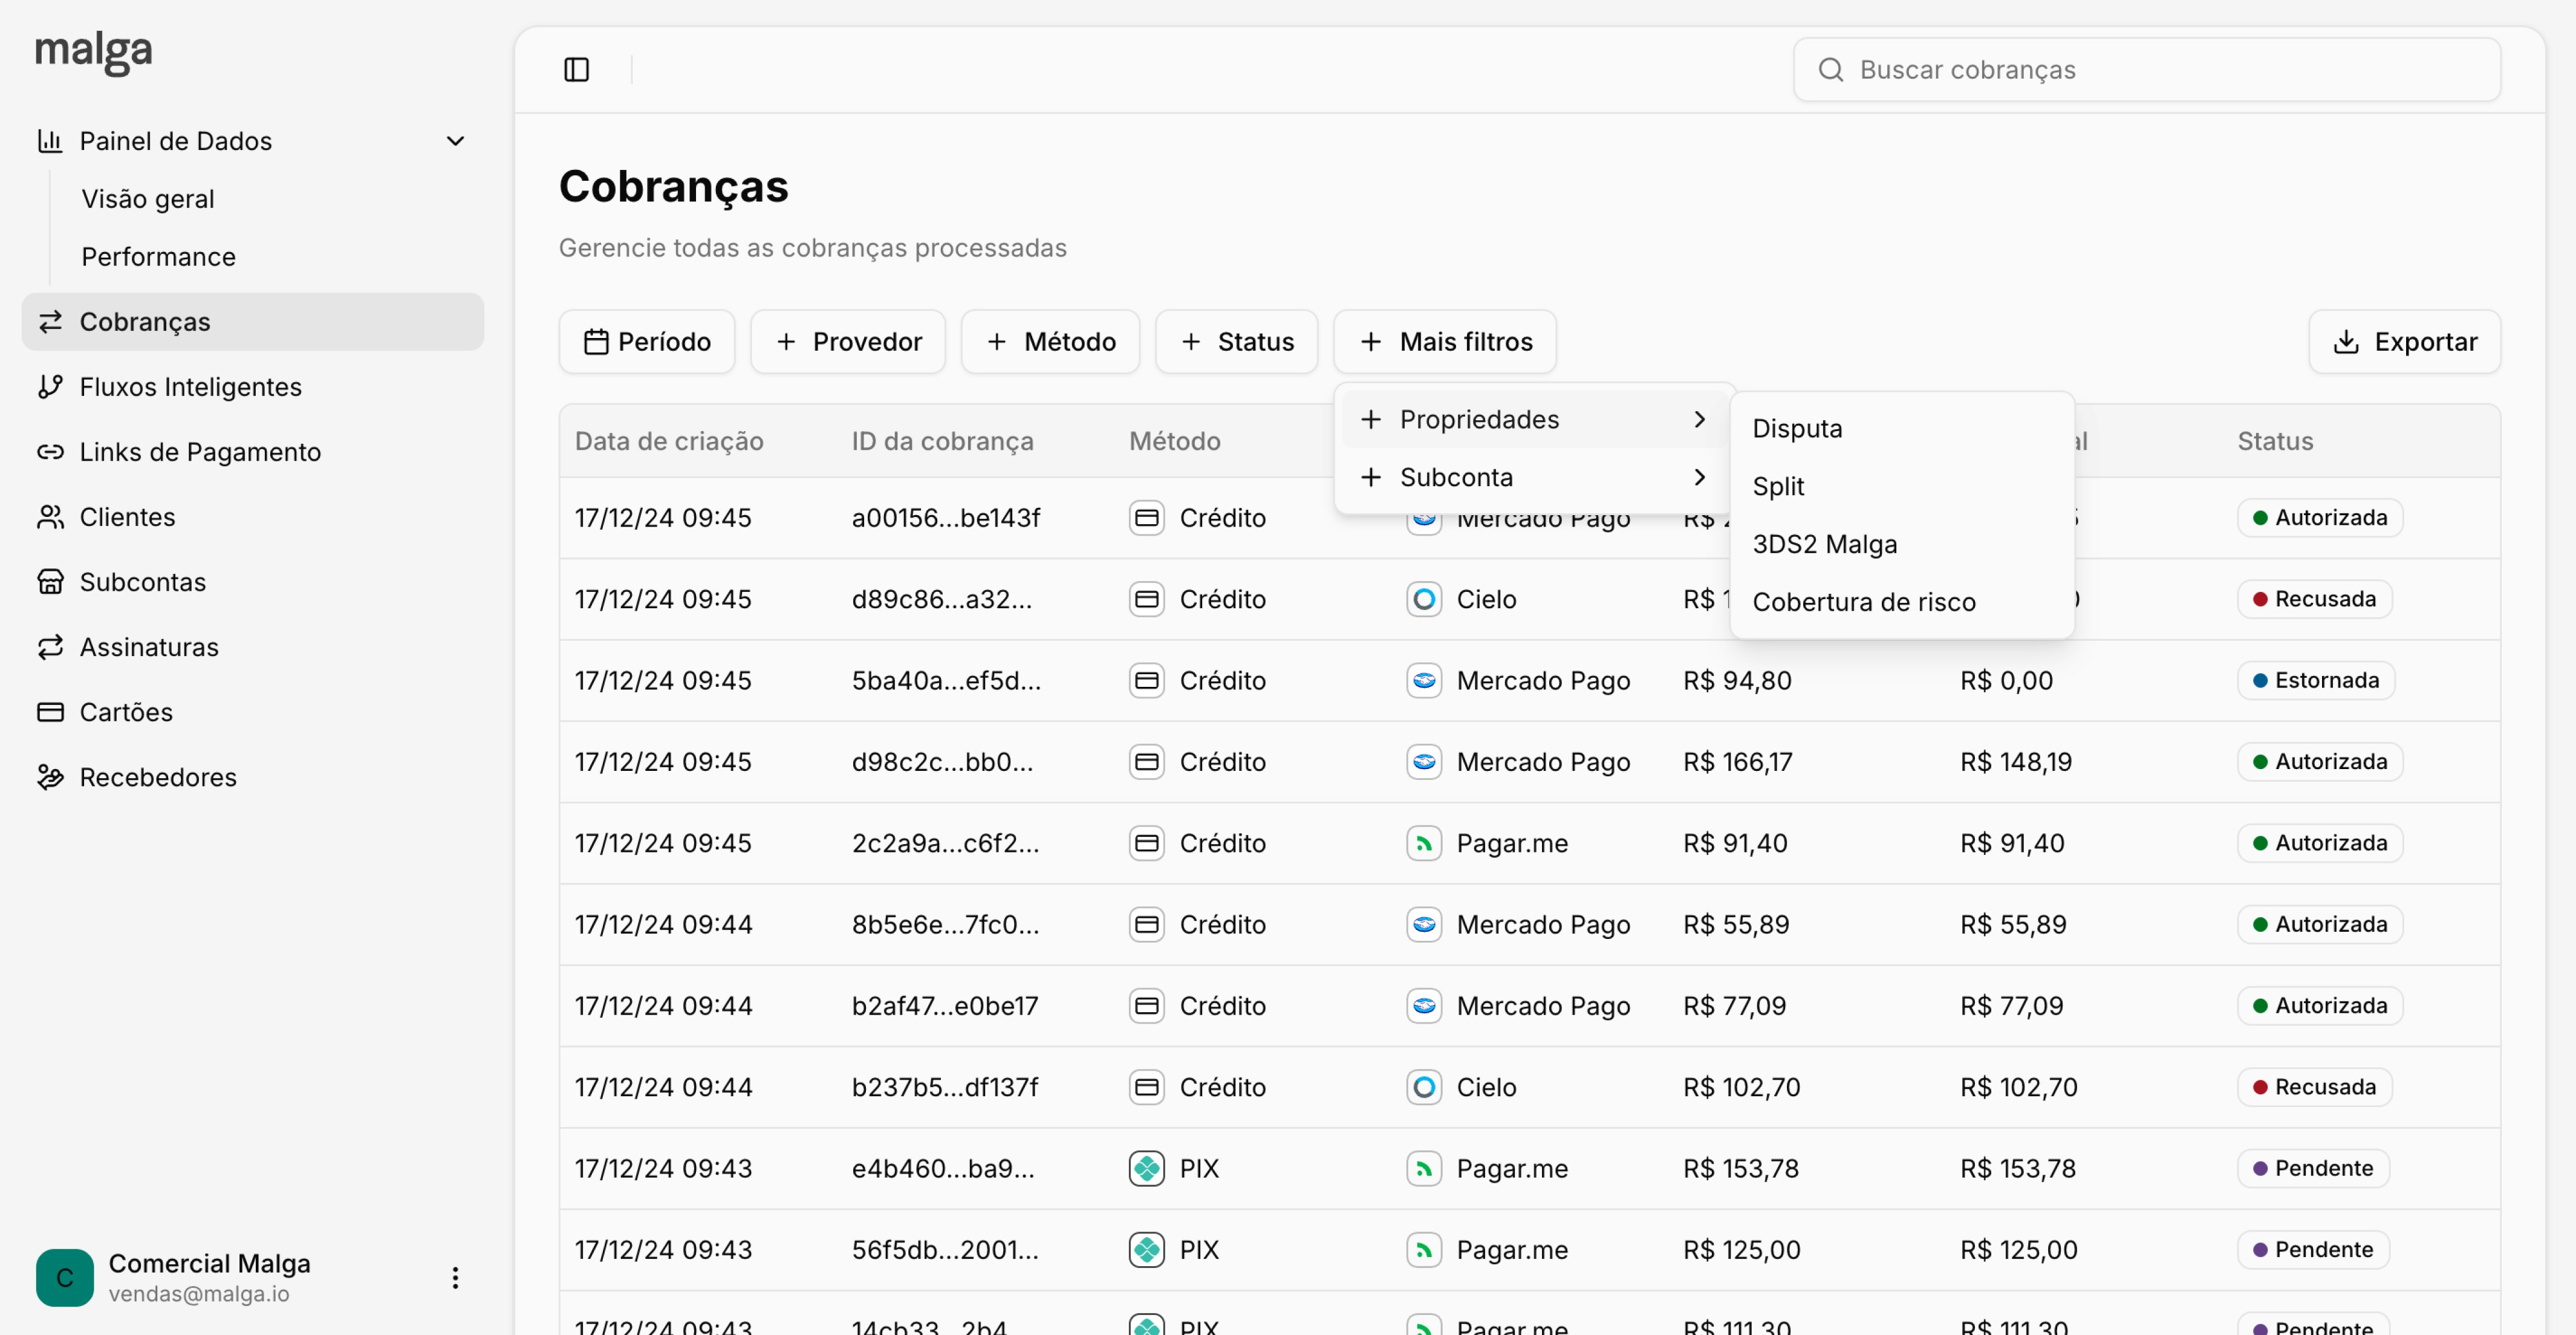2576x1335 pixels.
Task: Click the PIX icon in 56f5db row
Action: click(1147, 1250)
